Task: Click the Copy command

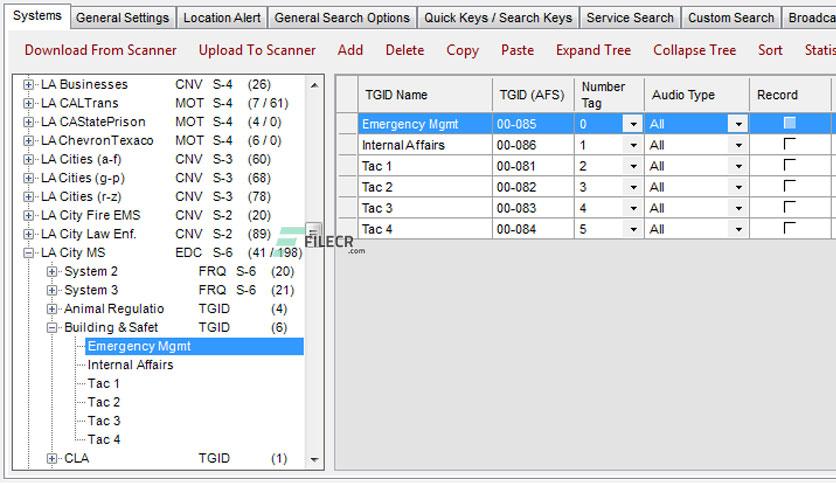Action: (462, 50)
